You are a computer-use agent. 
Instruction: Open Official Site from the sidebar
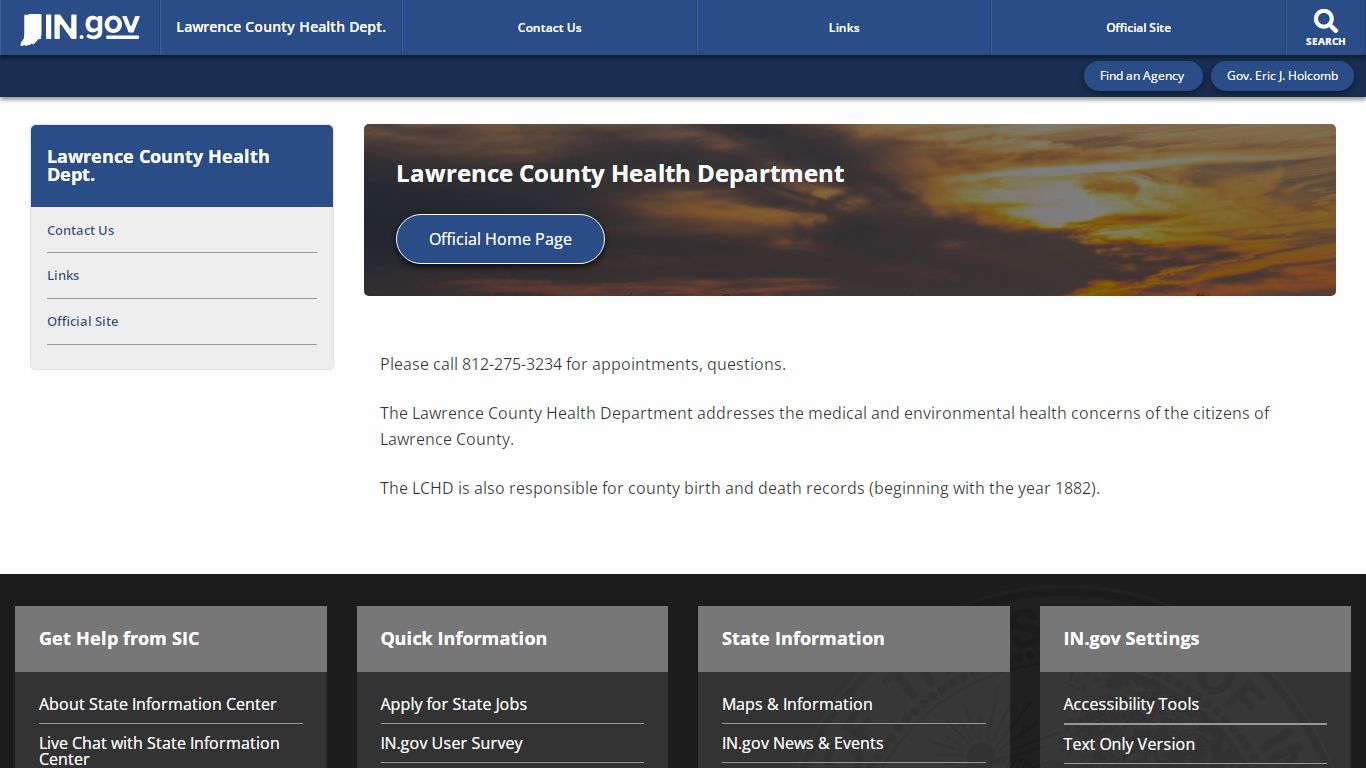click(82, 321)
